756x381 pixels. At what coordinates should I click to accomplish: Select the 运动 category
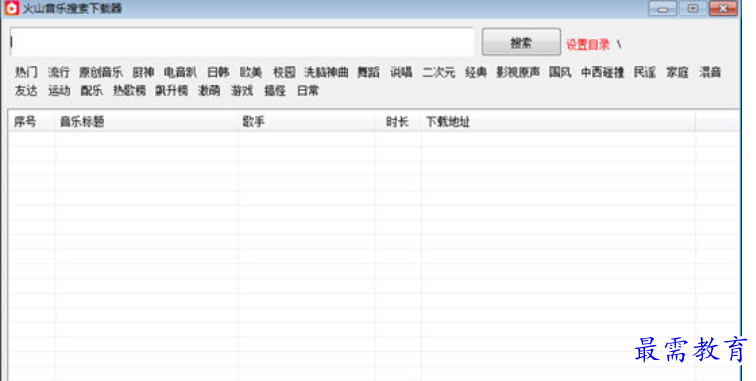59,91
